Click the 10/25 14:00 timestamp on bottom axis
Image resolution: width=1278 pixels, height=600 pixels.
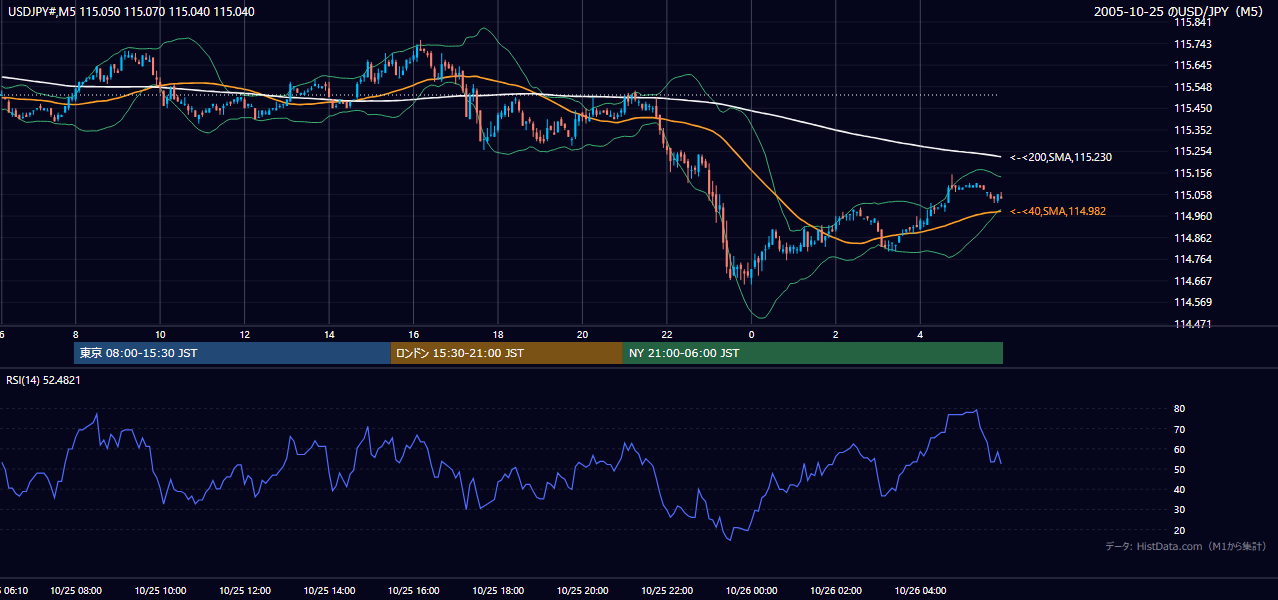[329, 591]
